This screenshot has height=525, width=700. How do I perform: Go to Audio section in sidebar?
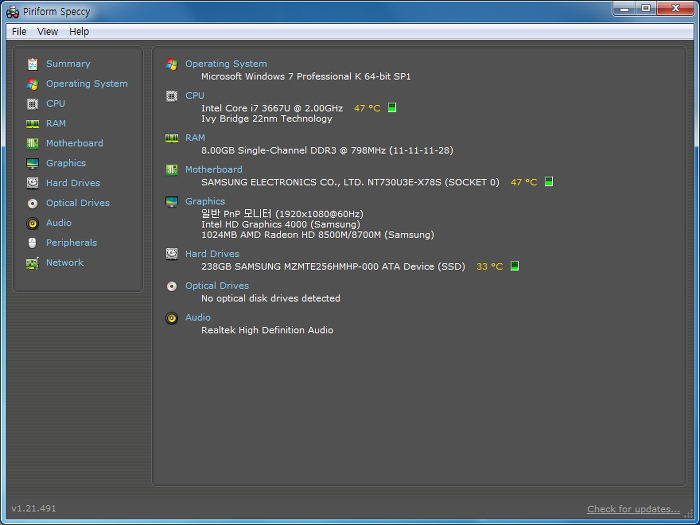[x=58, y=223]
